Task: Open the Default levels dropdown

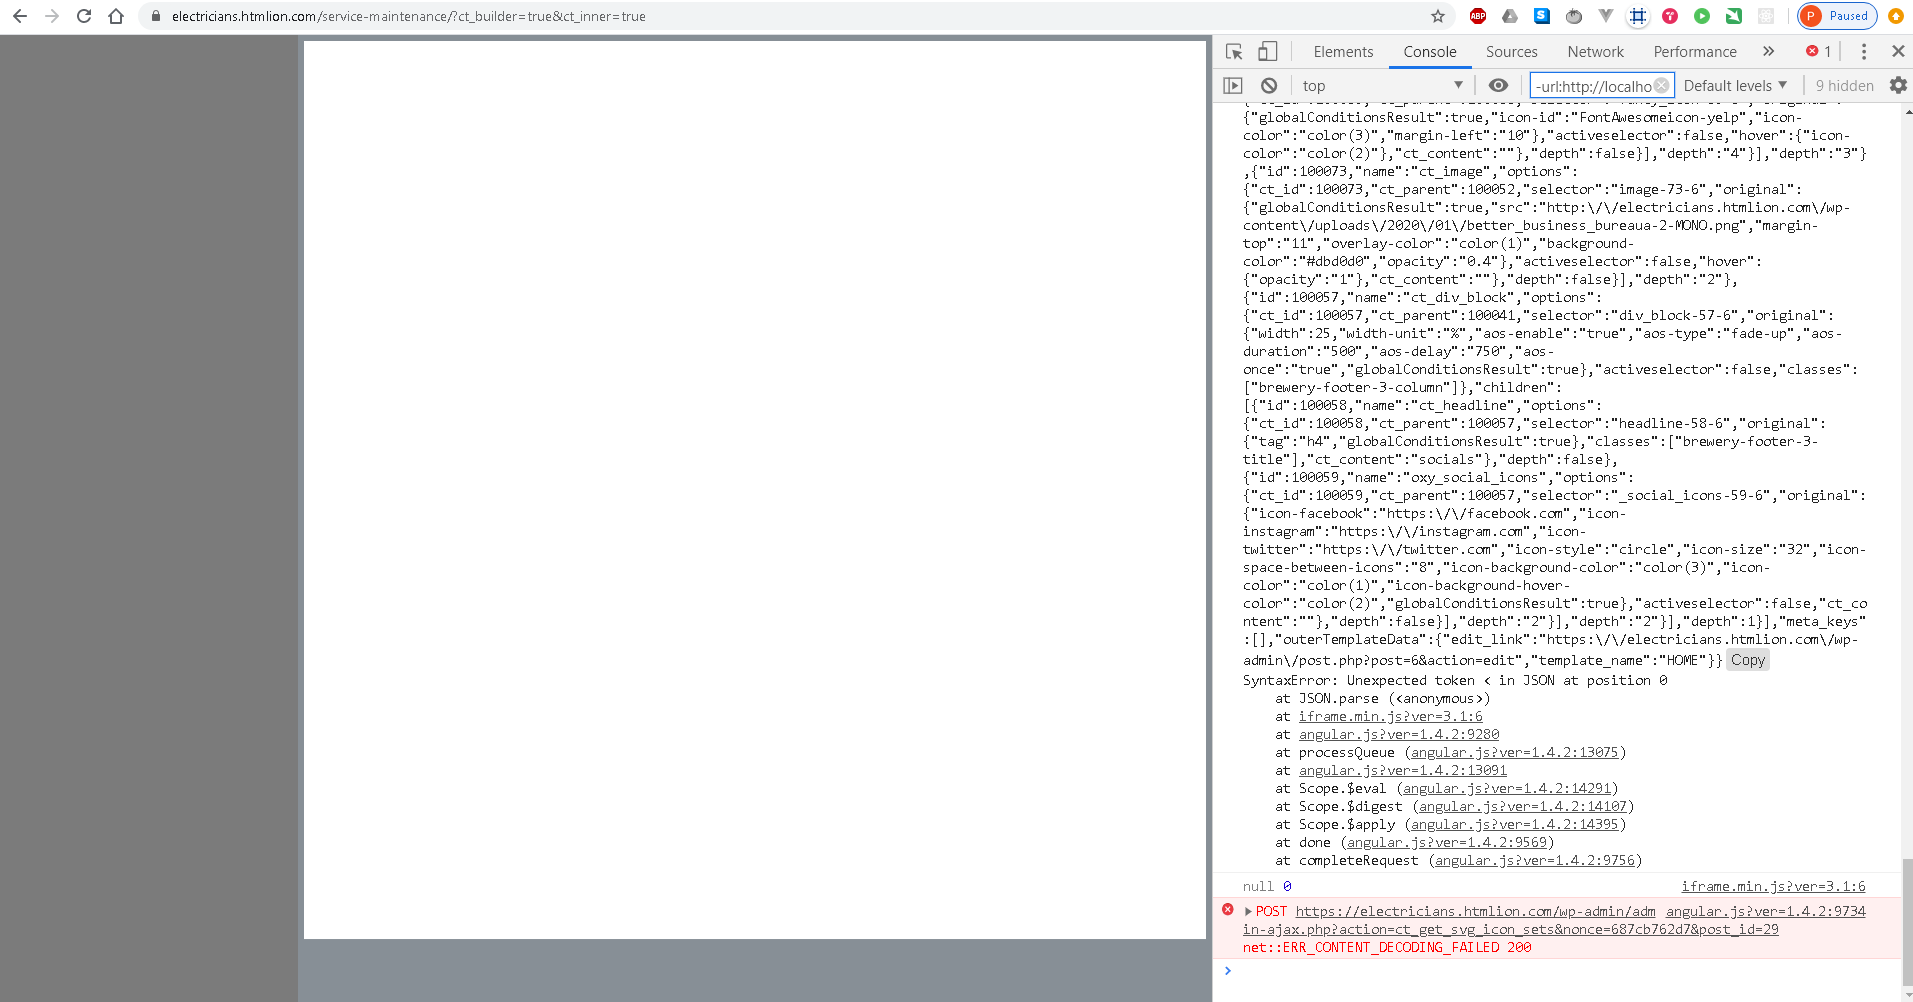Action: tap(1734, 85)
